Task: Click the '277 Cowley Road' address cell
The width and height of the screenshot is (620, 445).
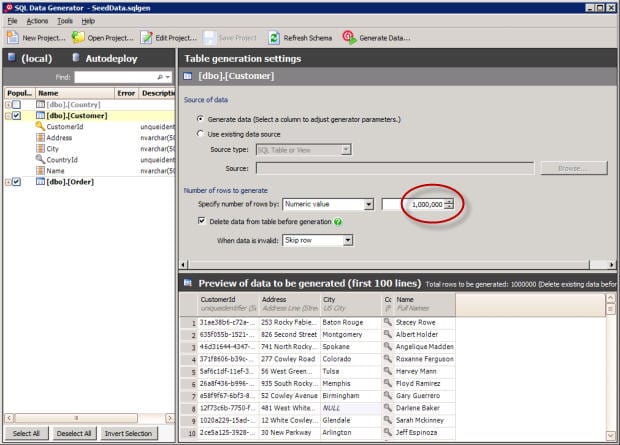Action: tap(289, 359)
